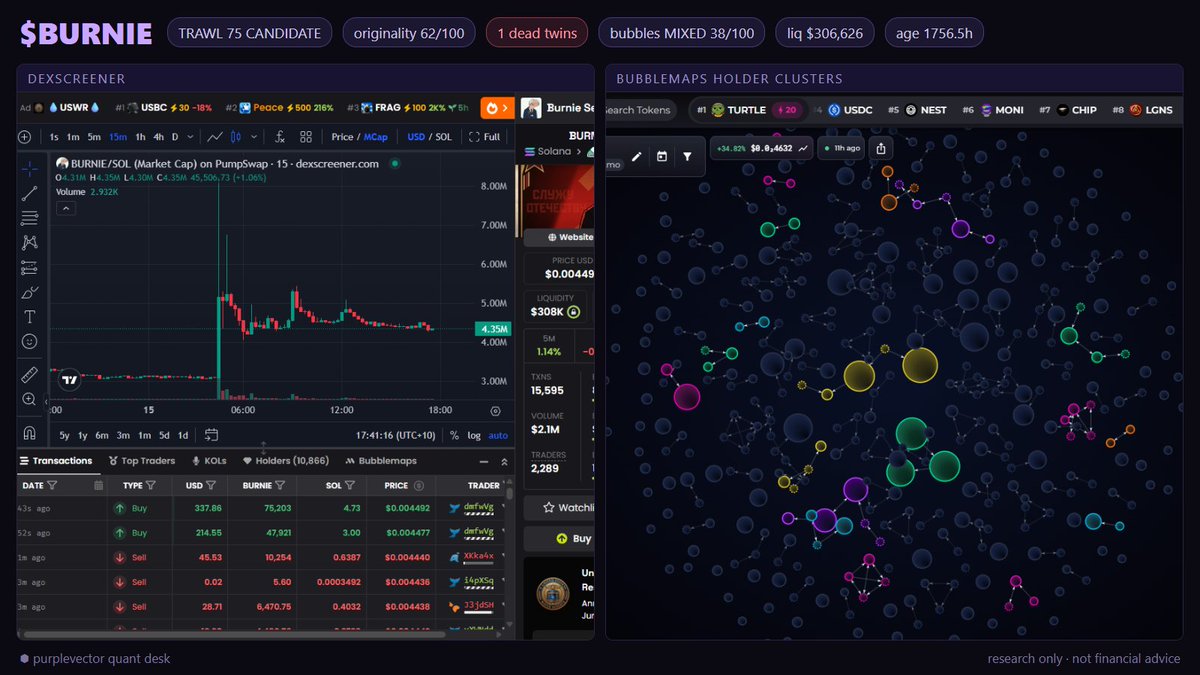Toggle the magnet snap mode

[x=30, y=433]
